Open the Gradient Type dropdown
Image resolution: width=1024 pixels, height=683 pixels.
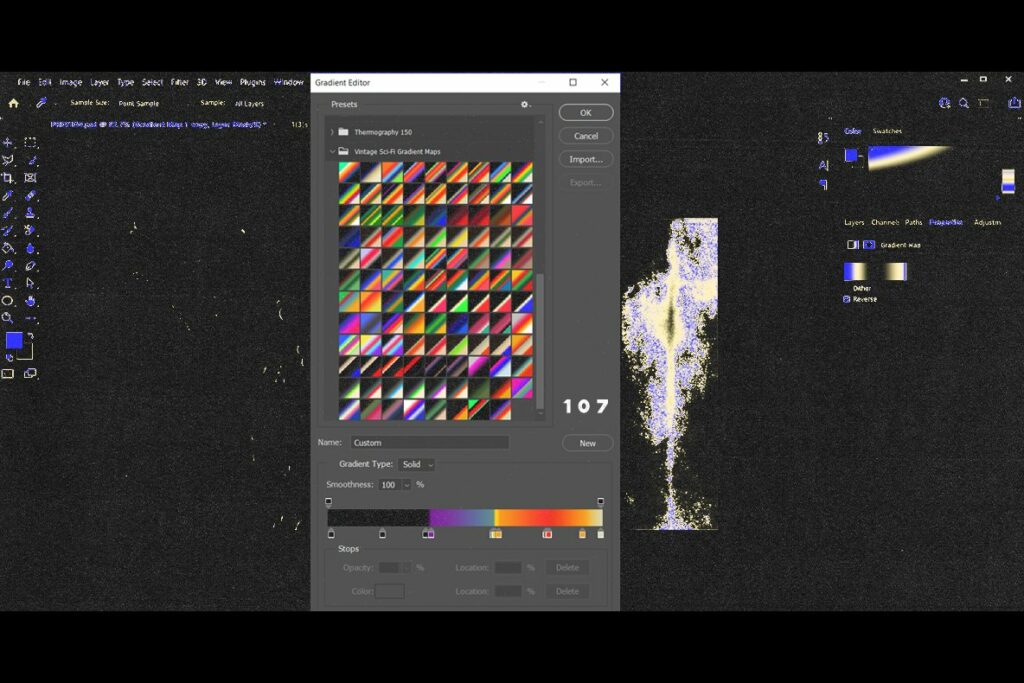pyautogui.click(x=416, y=464)
